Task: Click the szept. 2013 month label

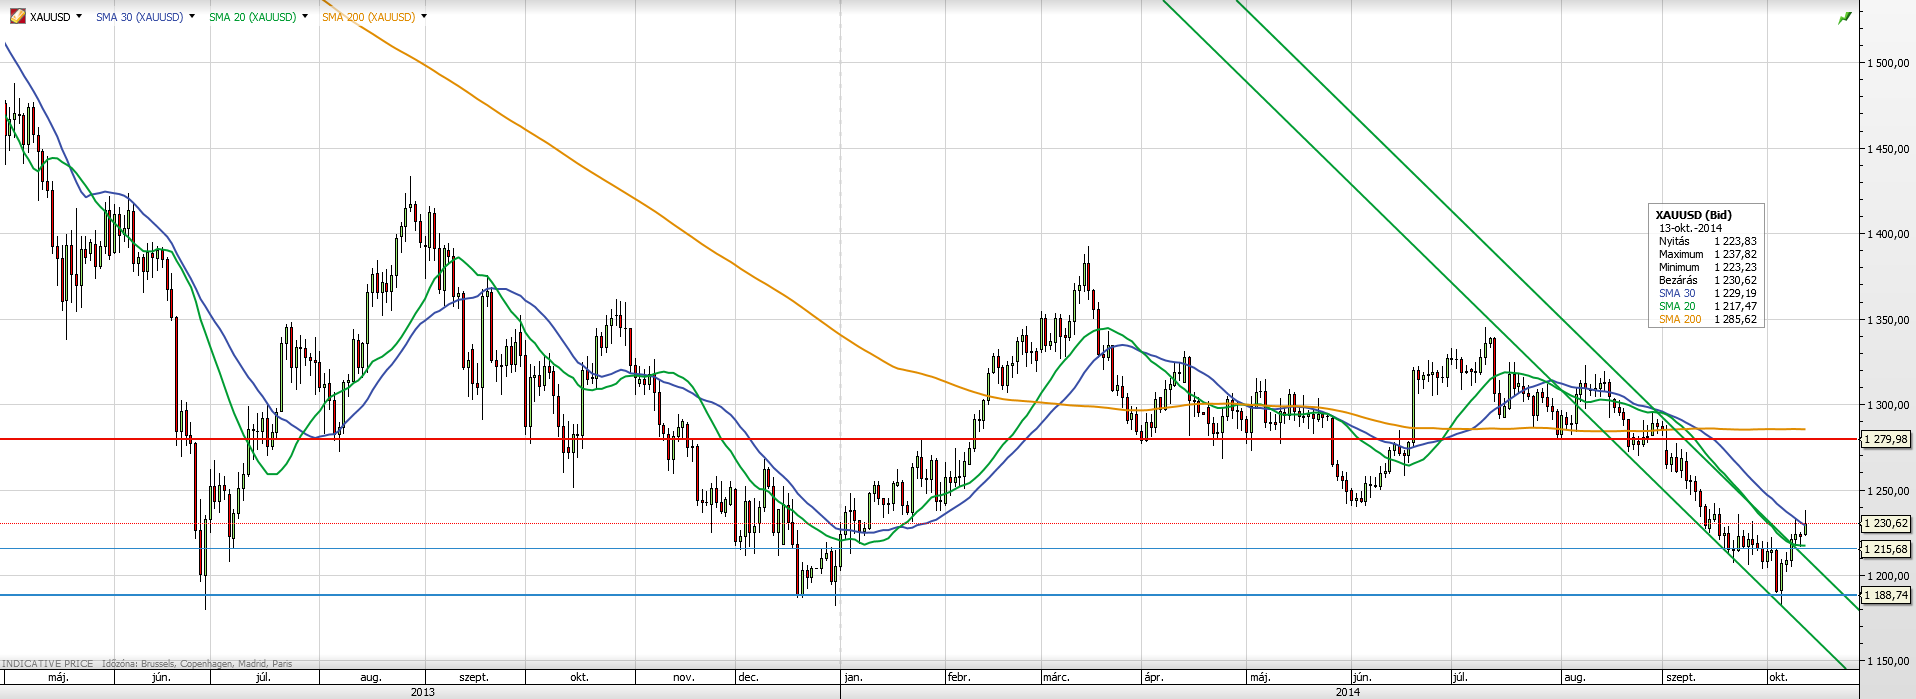Action: tap(474, 678)
